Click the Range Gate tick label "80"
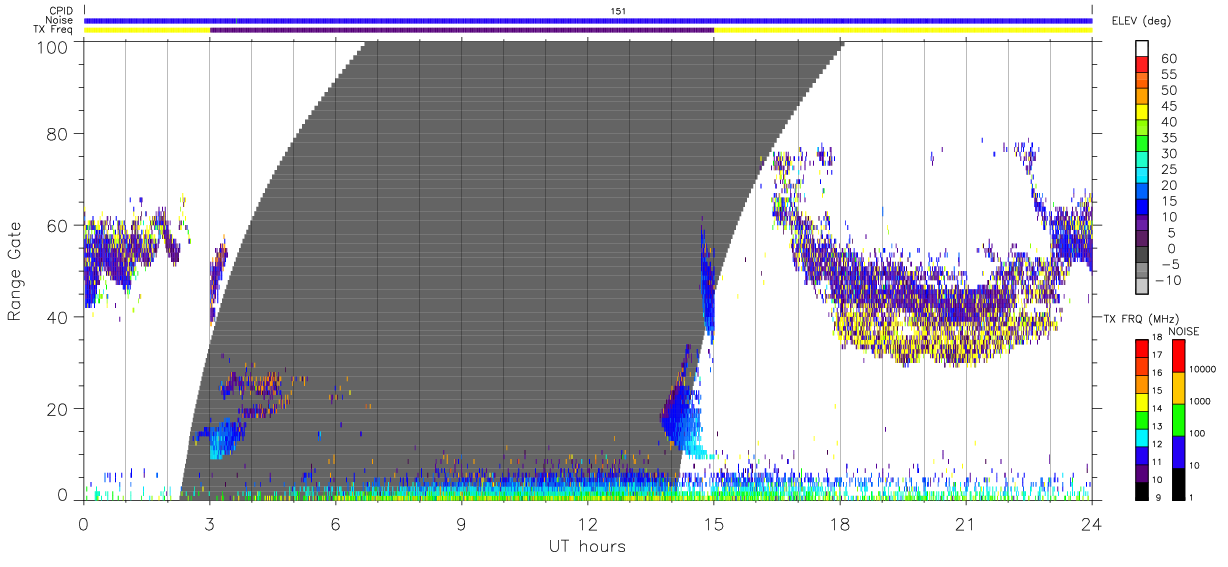1228x567 pixels. pyautogui.click(x=59, y=133)
